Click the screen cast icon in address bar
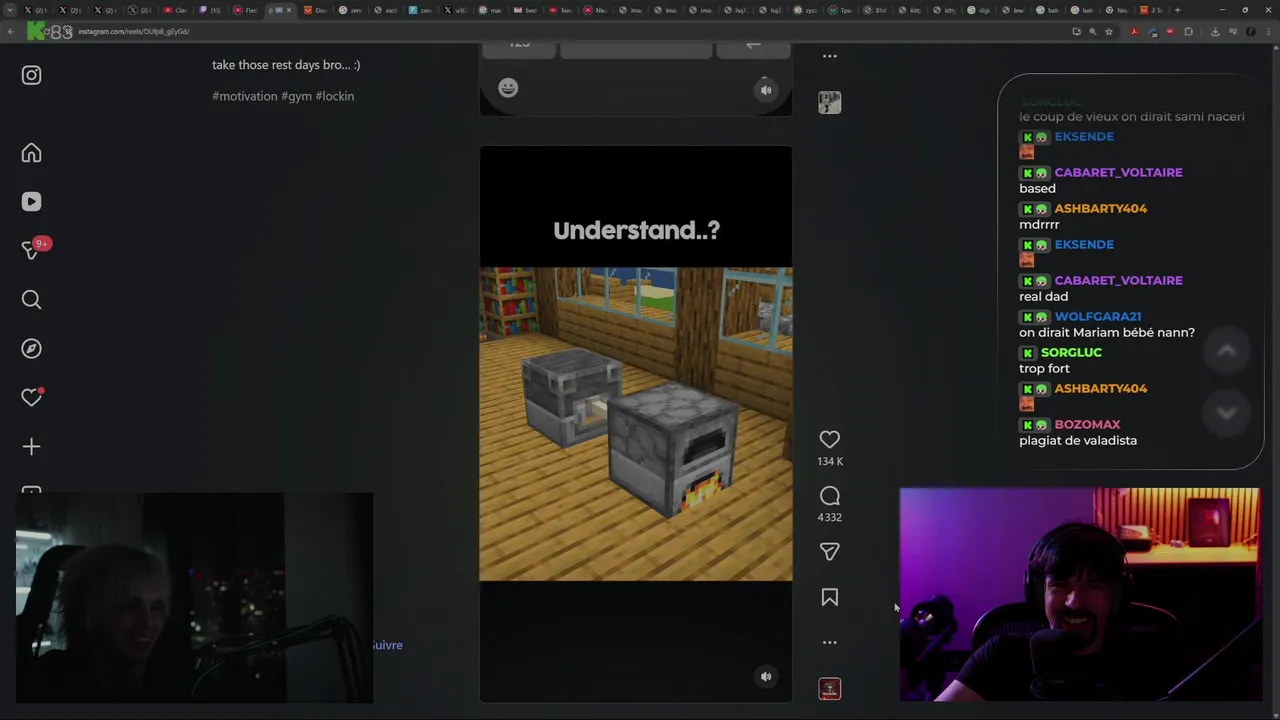The width and height of the screenshot is (1280, 720). (x=1076, y=31)
